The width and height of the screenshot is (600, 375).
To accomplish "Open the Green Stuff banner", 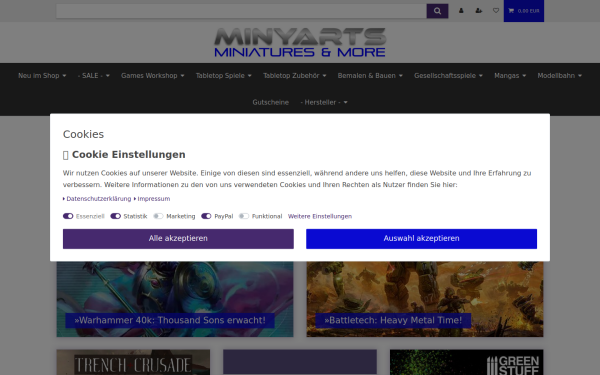I will tap(466, 362).
